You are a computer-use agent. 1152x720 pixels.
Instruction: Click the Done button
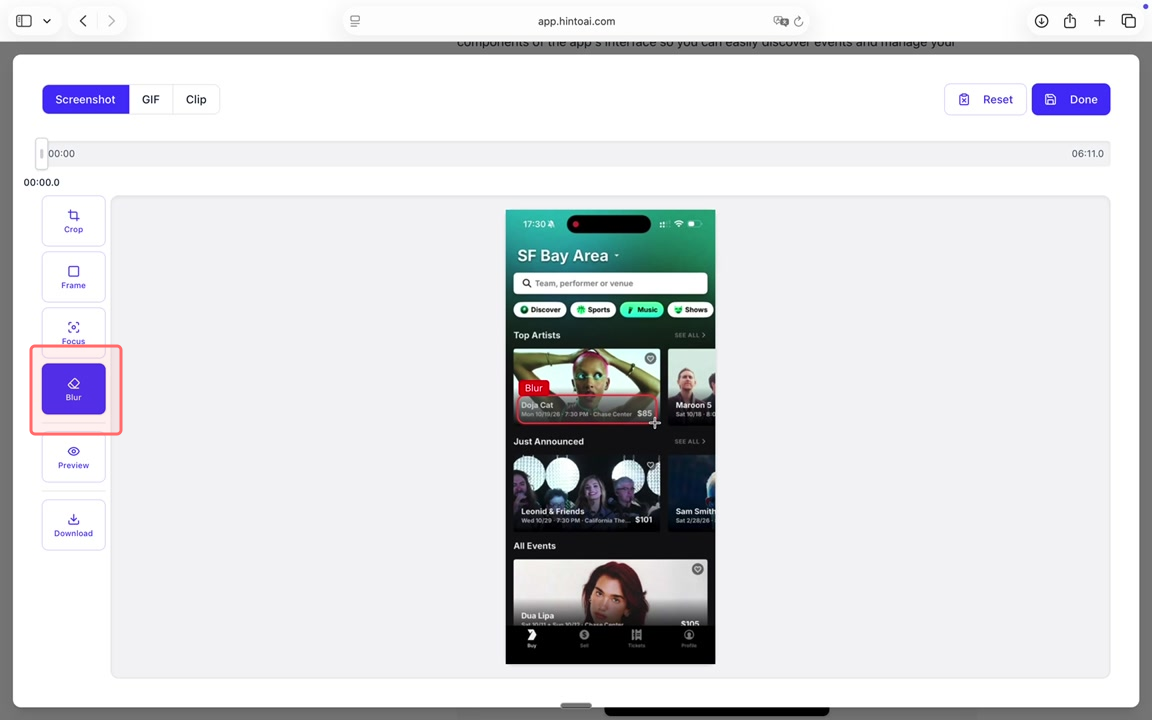pos(1070,99)
